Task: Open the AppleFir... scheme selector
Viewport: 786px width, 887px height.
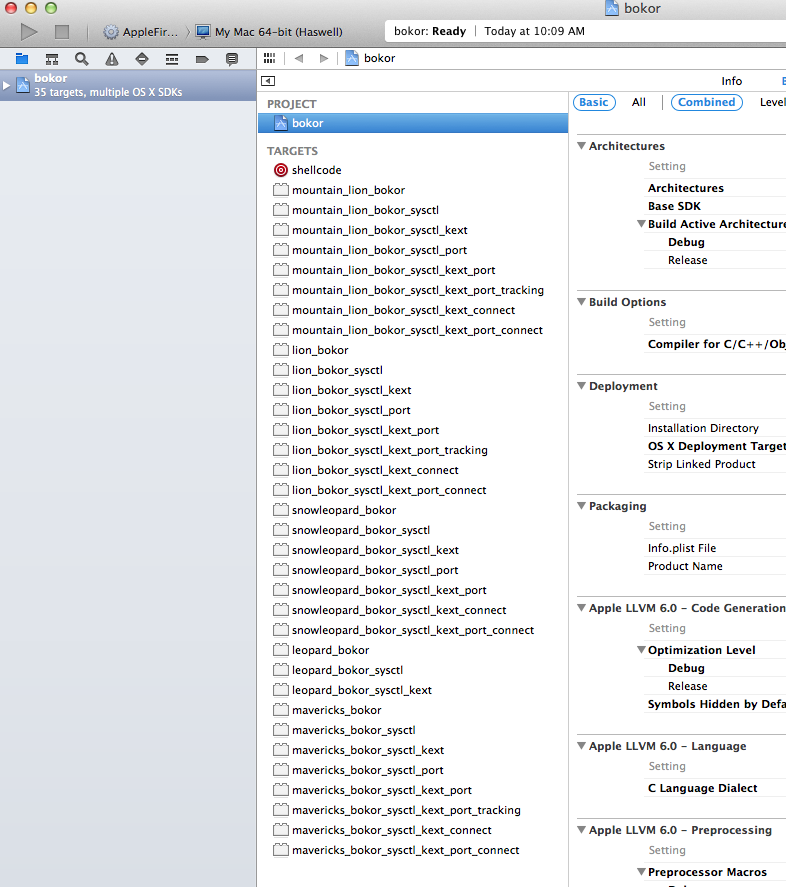Action: 141,32
